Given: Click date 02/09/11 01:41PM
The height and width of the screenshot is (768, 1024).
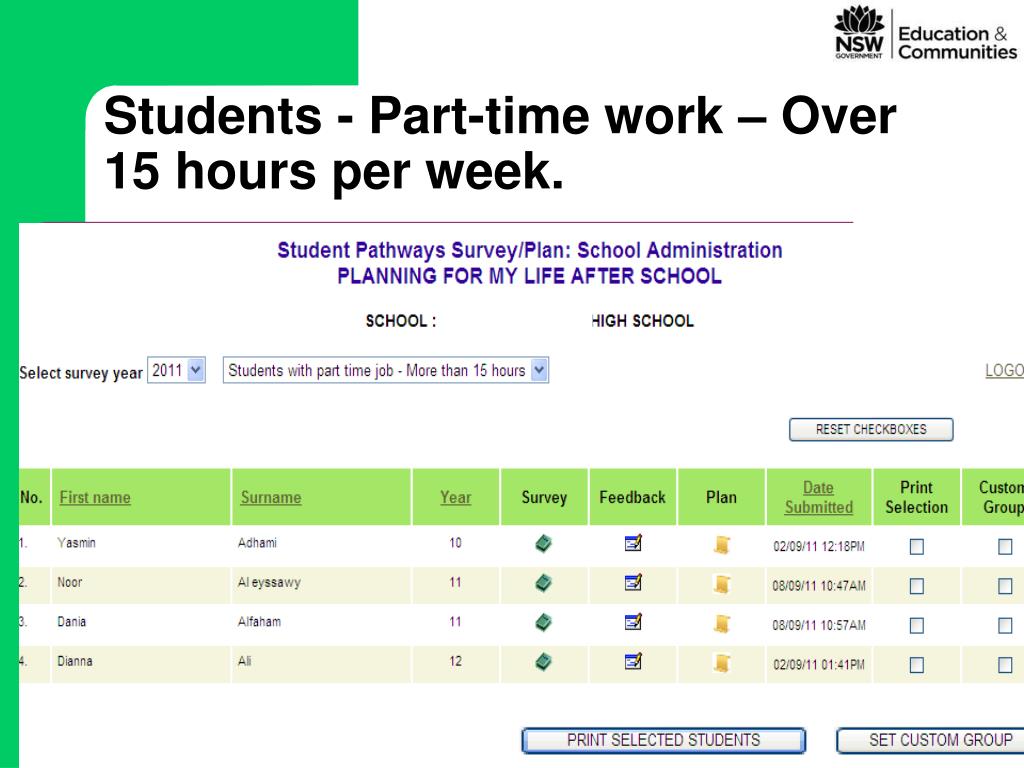Looking at the screenshot, I should pyautogui.click(x=819, y=665).
